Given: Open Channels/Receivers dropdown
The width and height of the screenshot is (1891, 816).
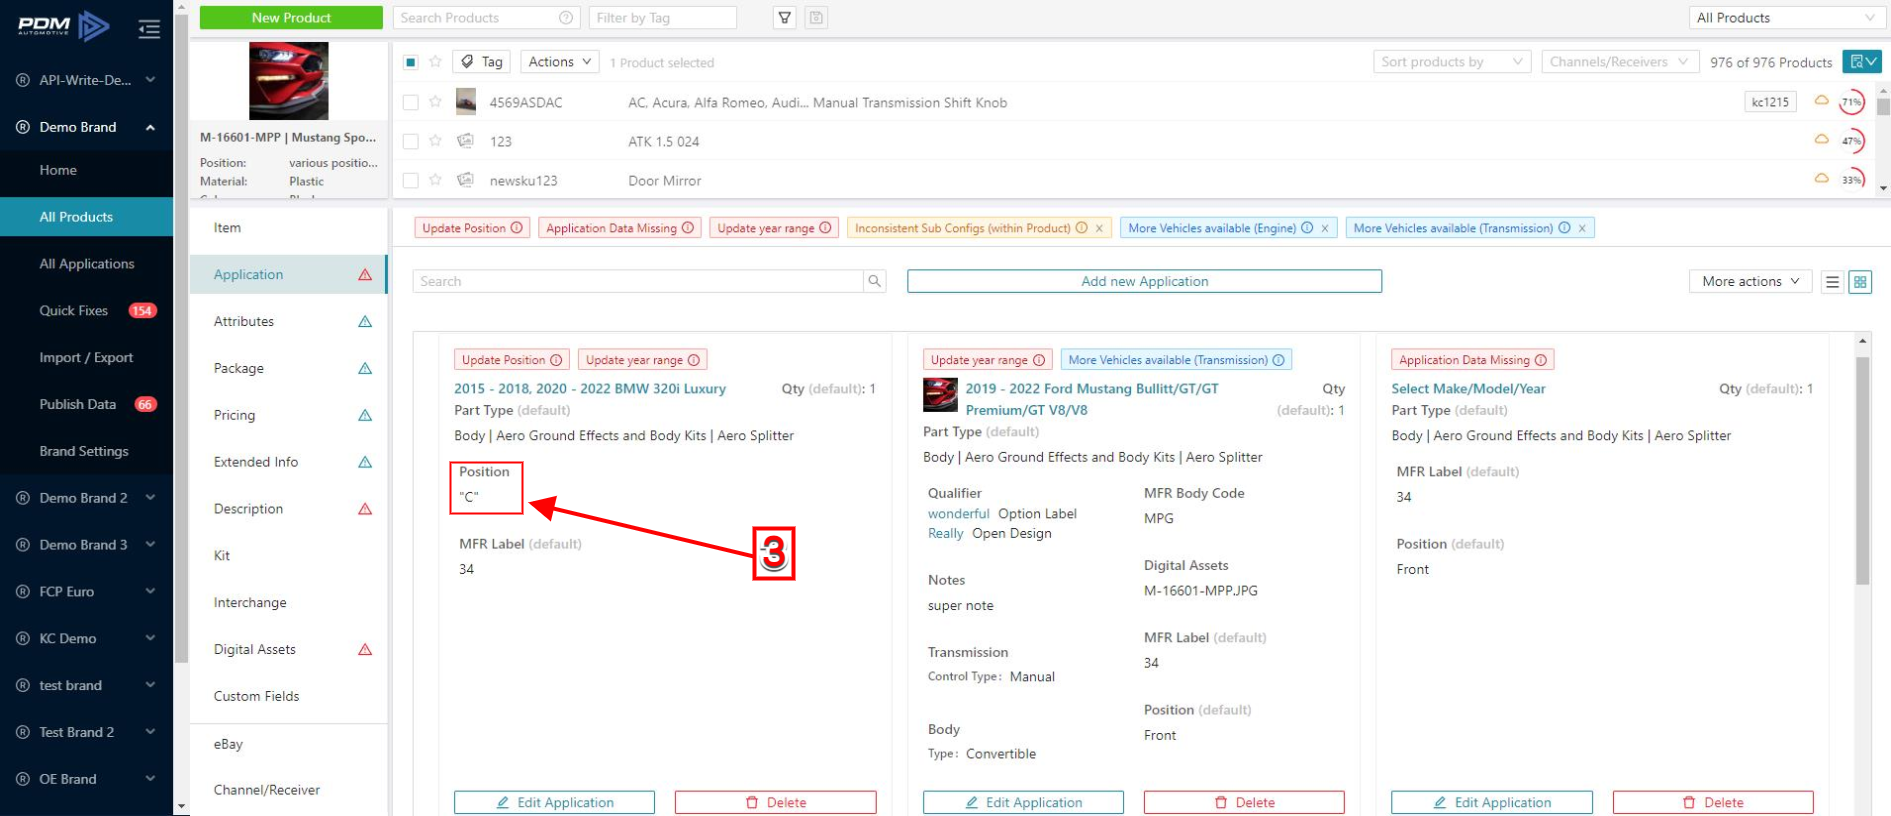Looking at the screenshot, I should click(x=1620, y=62).
